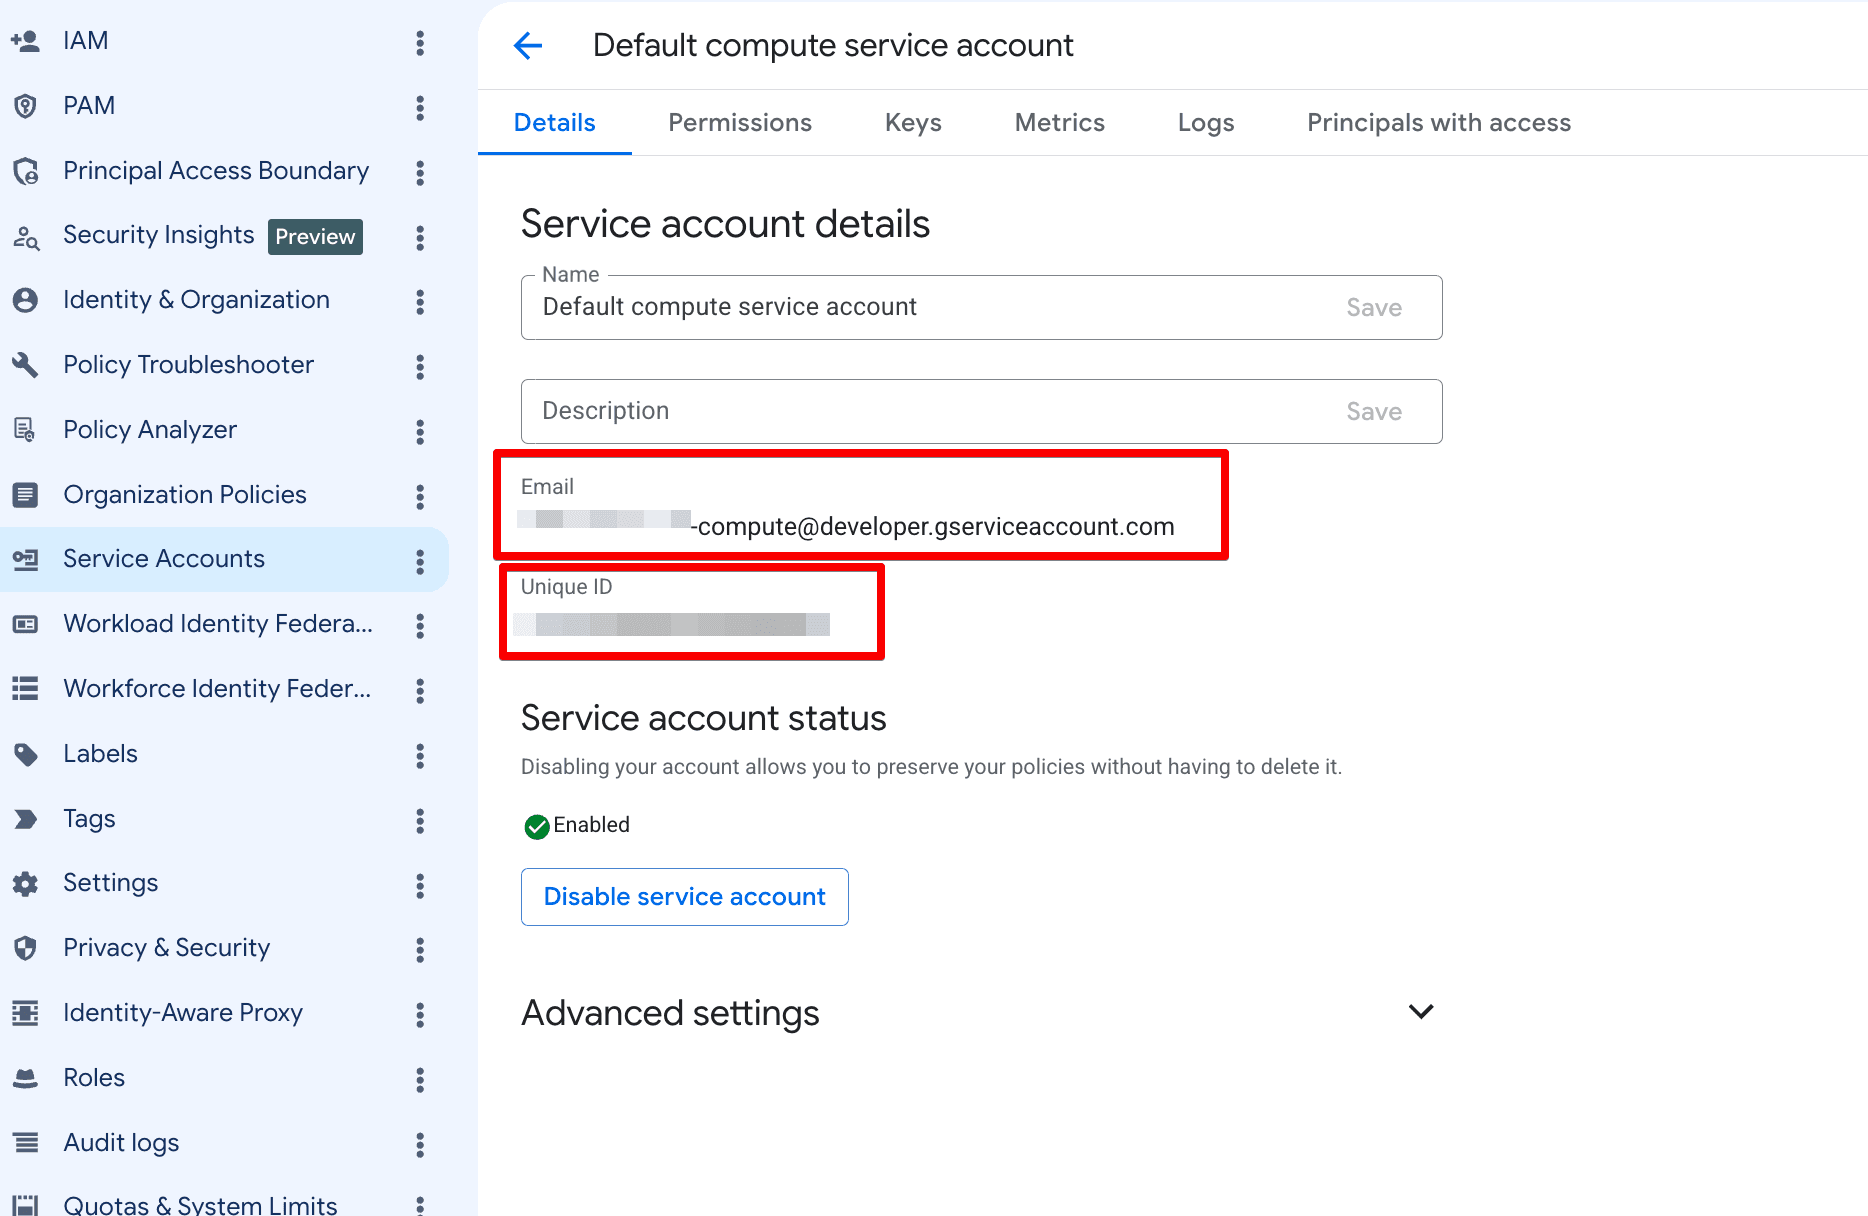Image resolution: width=1868 pixels, height=1216 pixels.
Task: Save the Name field
Action: 1374,308
